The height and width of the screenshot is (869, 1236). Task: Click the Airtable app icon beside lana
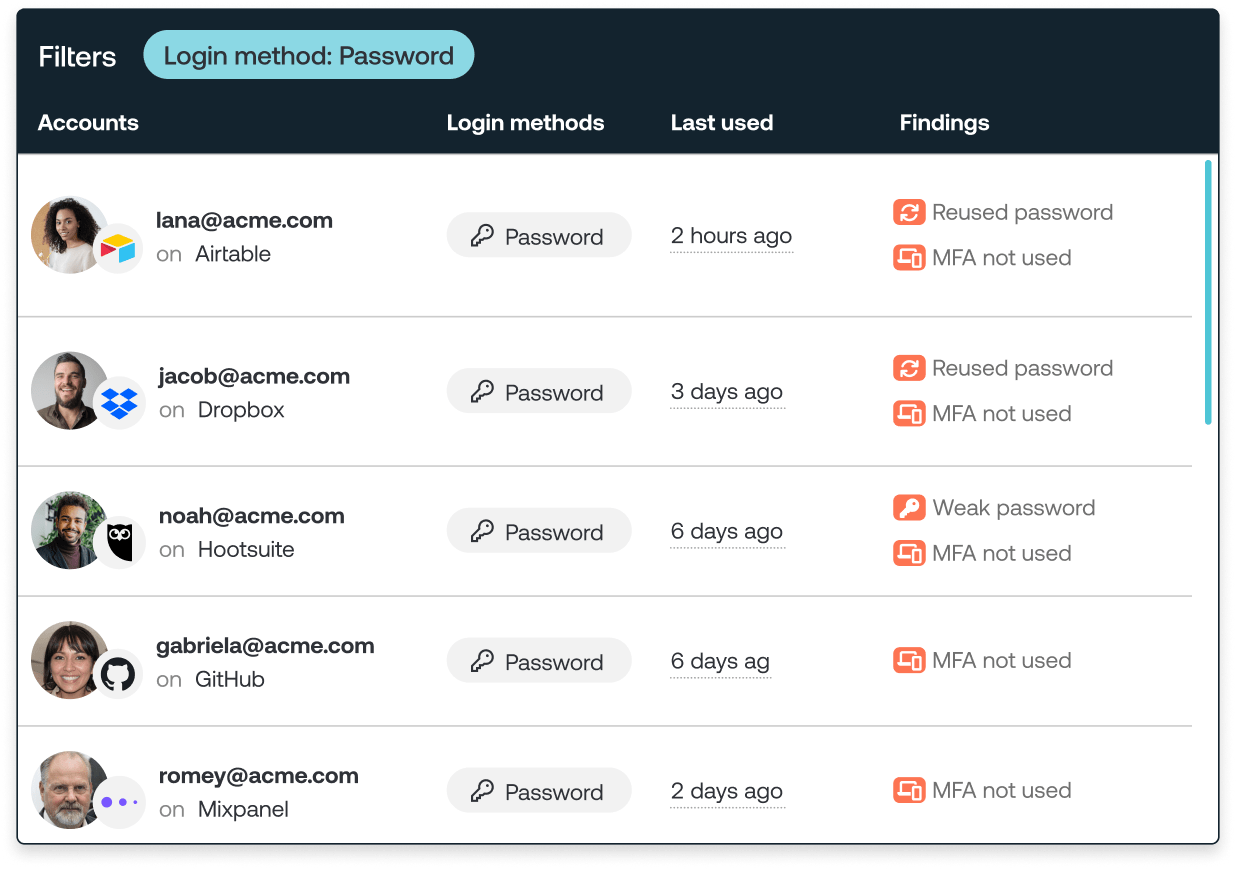click(118, 249)
